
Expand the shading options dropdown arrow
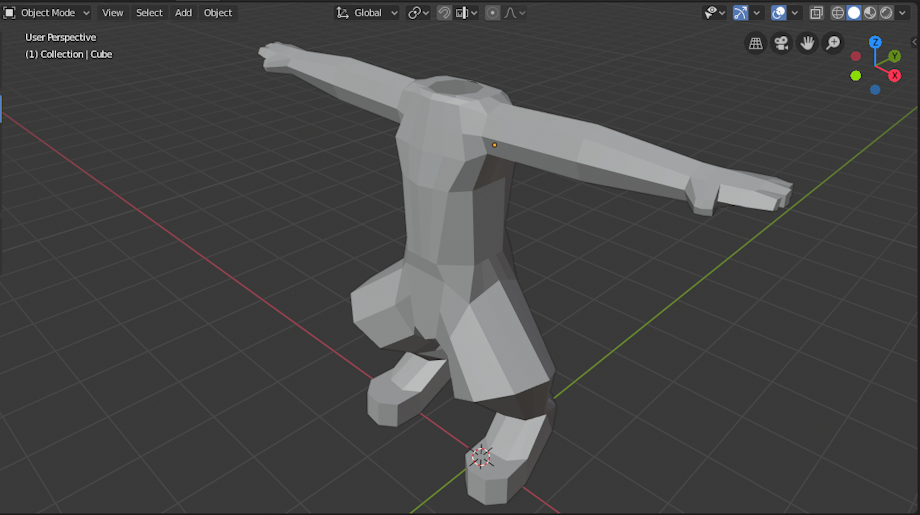point(902,12)
